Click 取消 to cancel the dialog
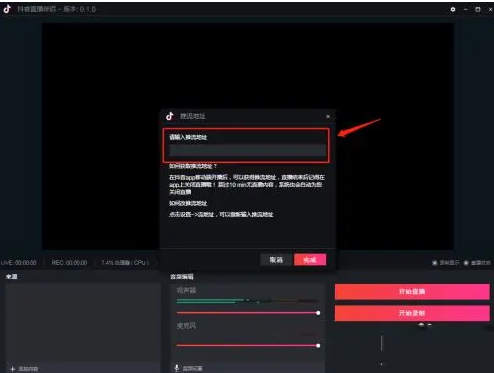494x373 pixels. (276, 260)
